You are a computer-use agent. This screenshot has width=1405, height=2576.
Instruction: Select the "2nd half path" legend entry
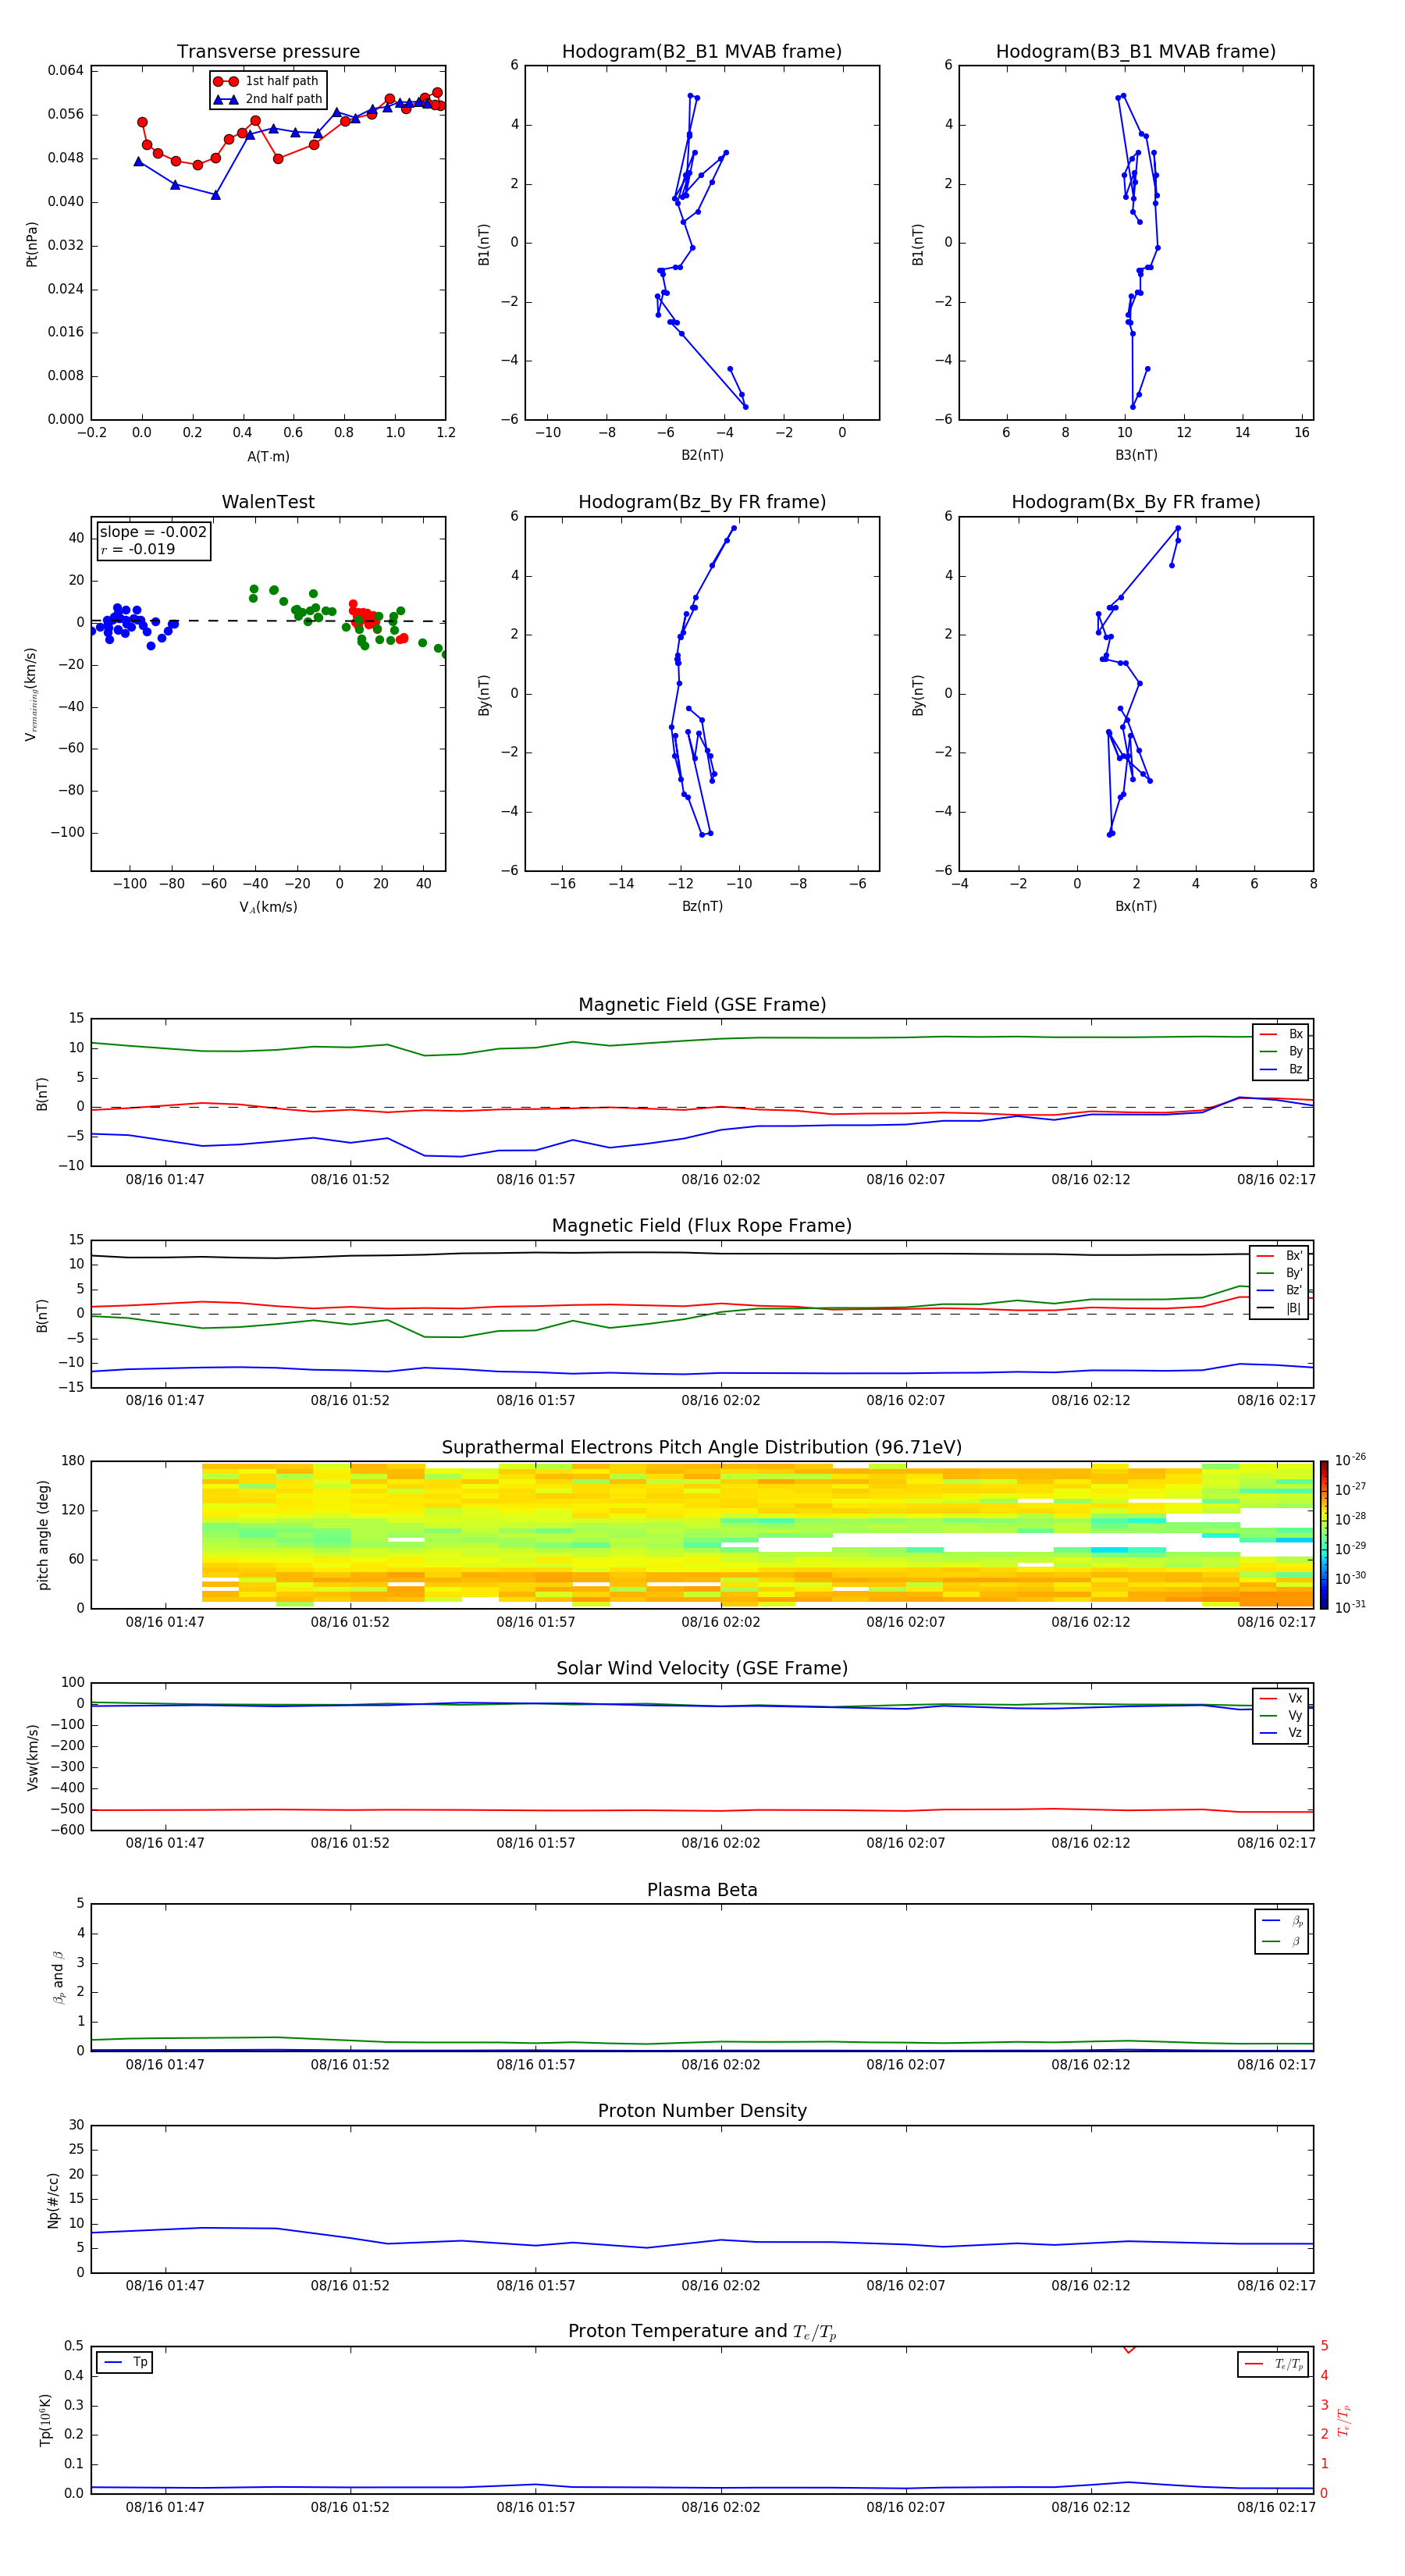pos(268,99)
